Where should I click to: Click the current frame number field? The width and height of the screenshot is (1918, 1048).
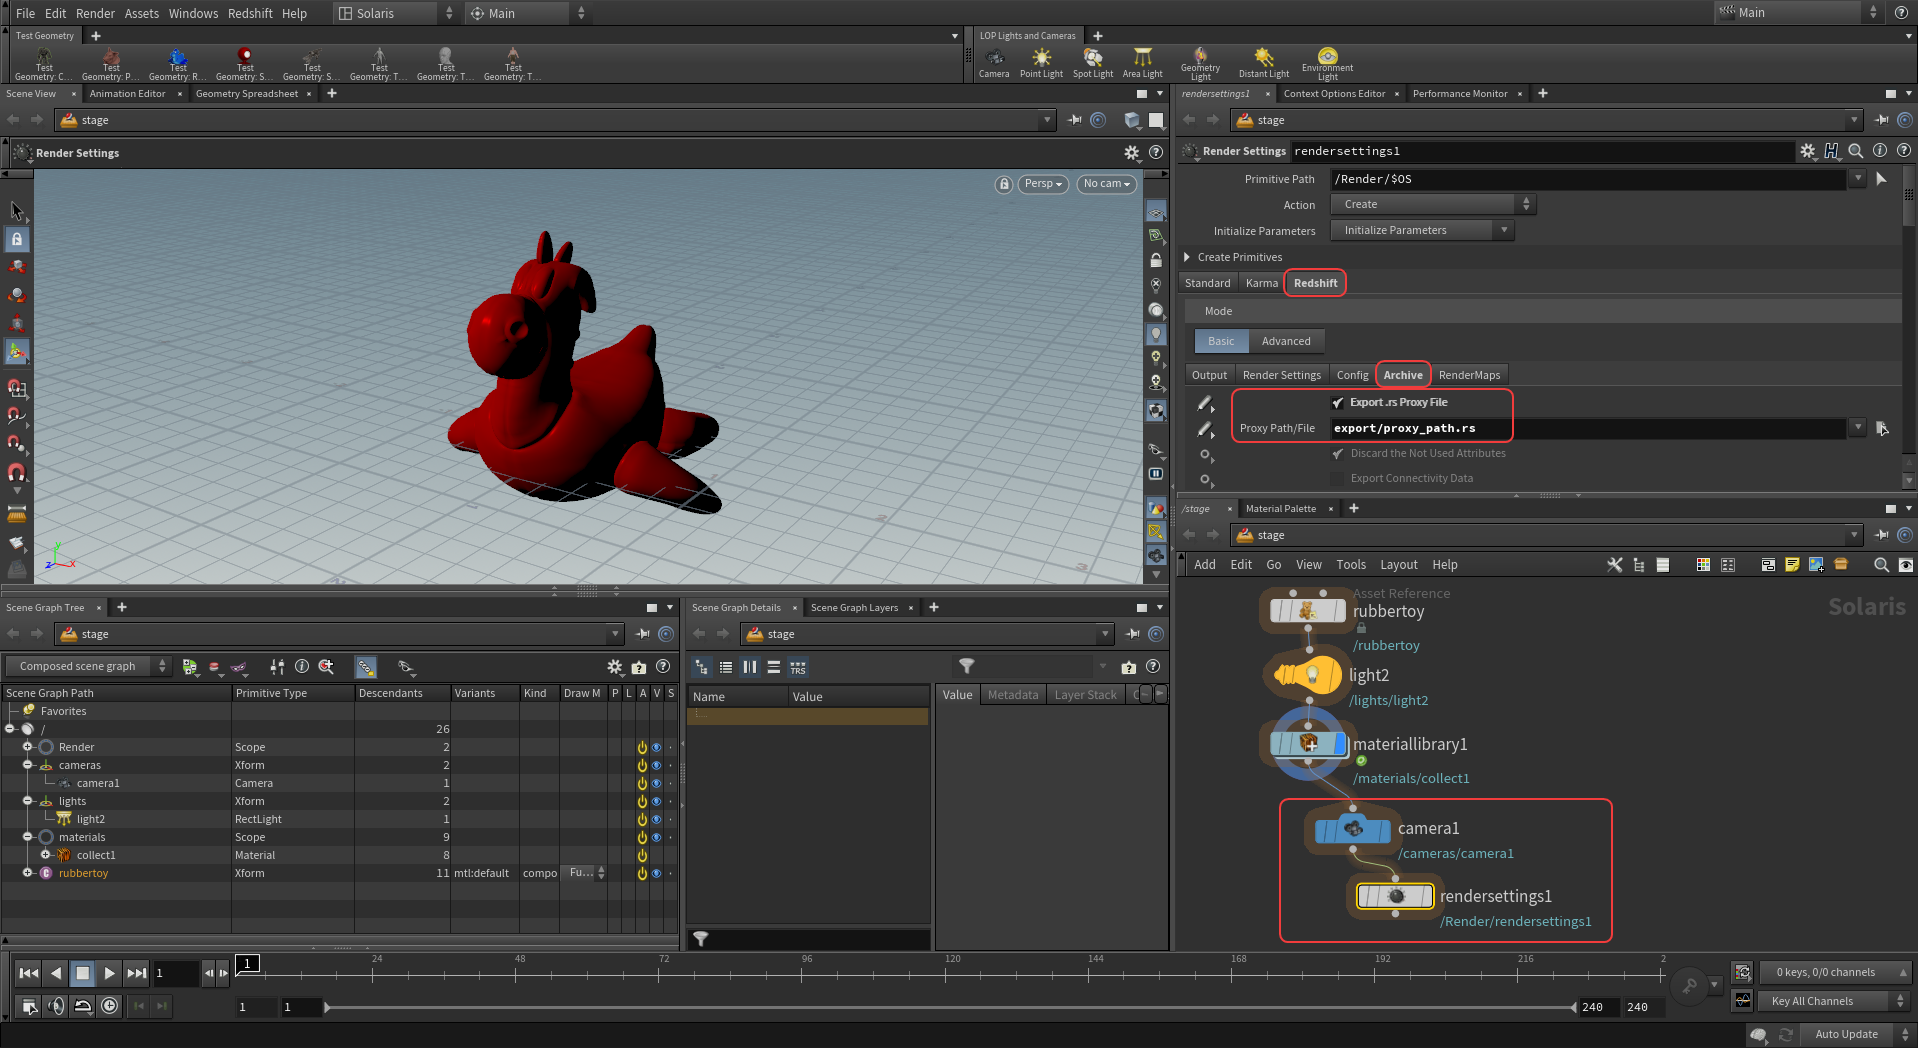[x=177, y=973]
